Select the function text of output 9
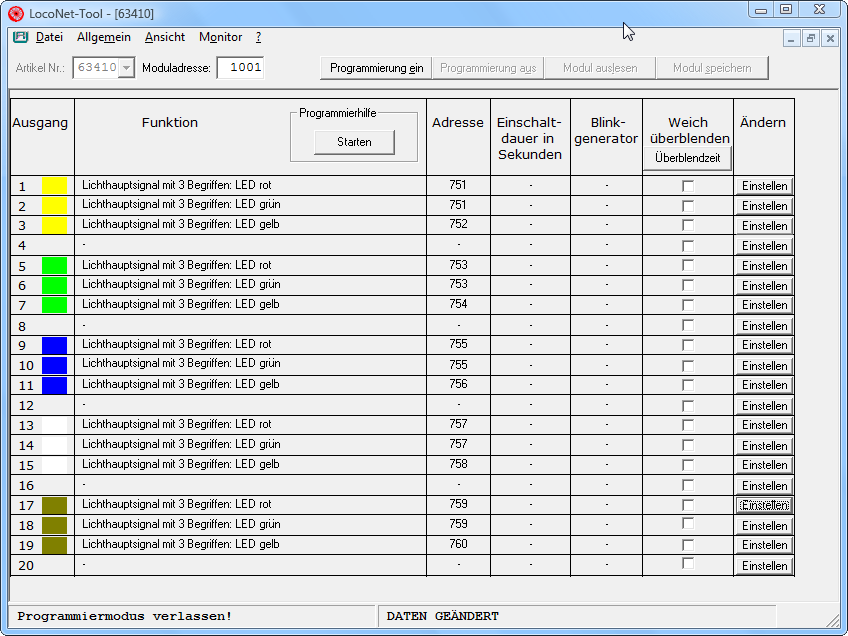Image resolution: width=848 pixels, height=636 pixels. coord(177,344)
